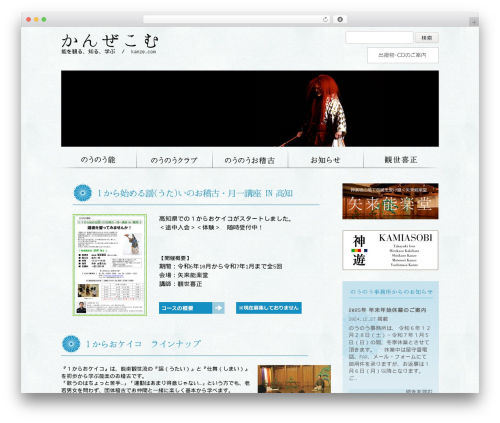Click blue flower icon beside ラインナップ heading

[x=71, y=344]
